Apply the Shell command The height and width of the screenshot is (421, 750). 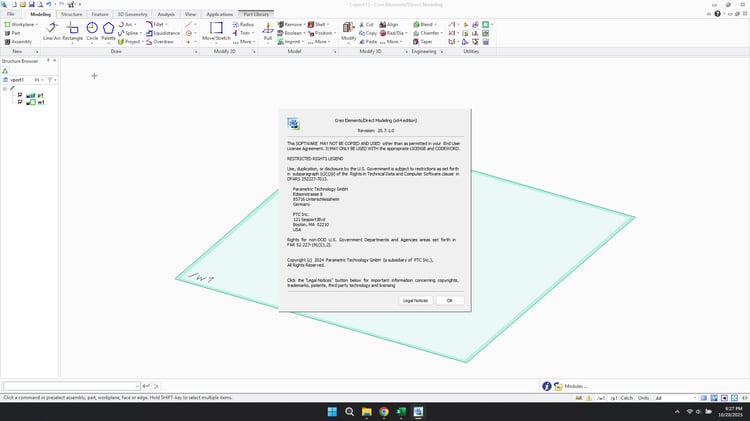click(x=318, y=24)
